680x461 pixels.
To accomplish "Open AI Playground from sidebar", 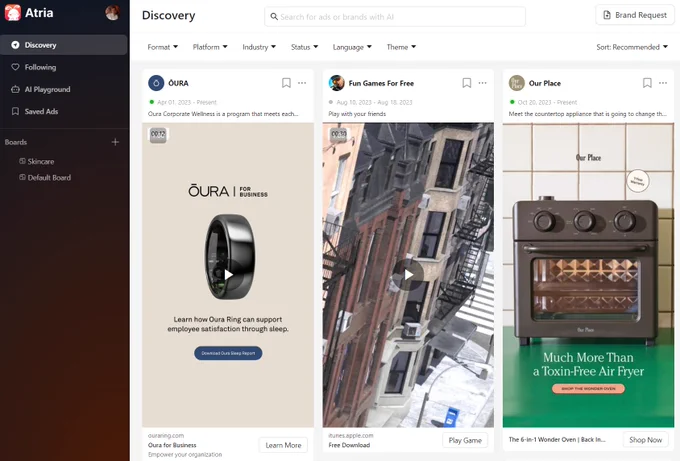I will coord(47,89).
